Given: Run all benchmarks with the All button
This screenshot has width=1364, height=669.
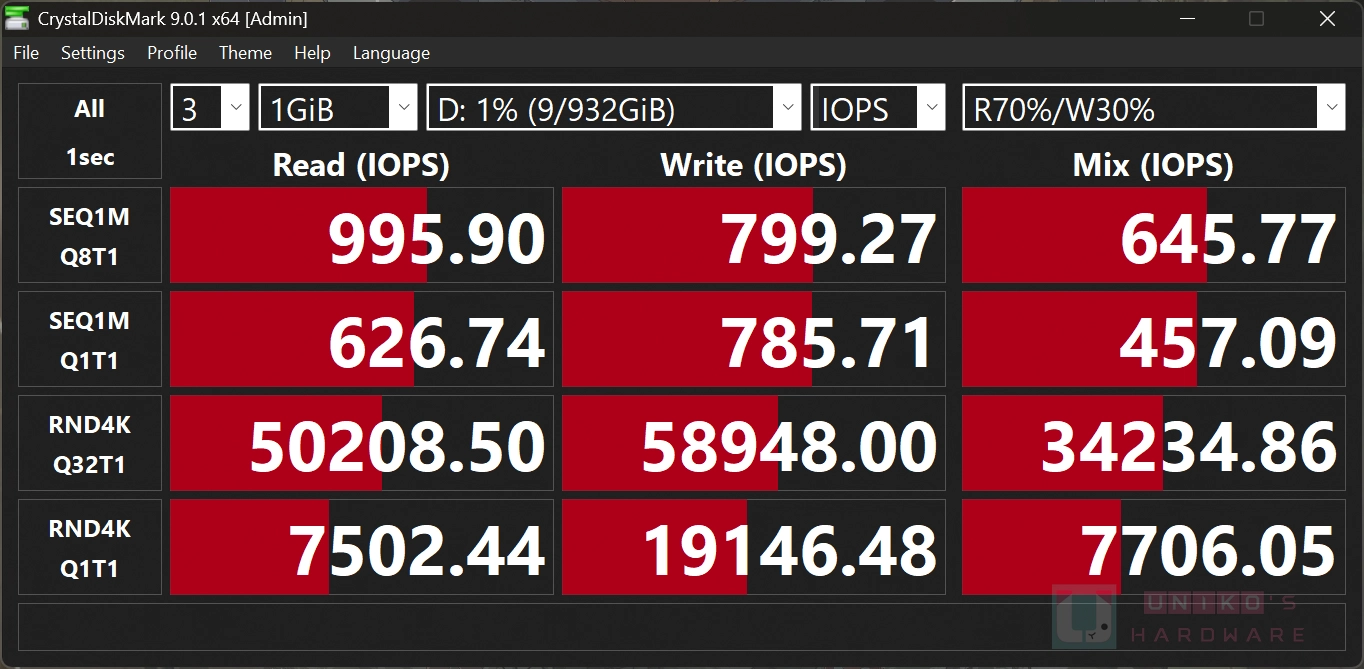Looking at the screenshot, I should pyautogui.click(x=90, y=132).
